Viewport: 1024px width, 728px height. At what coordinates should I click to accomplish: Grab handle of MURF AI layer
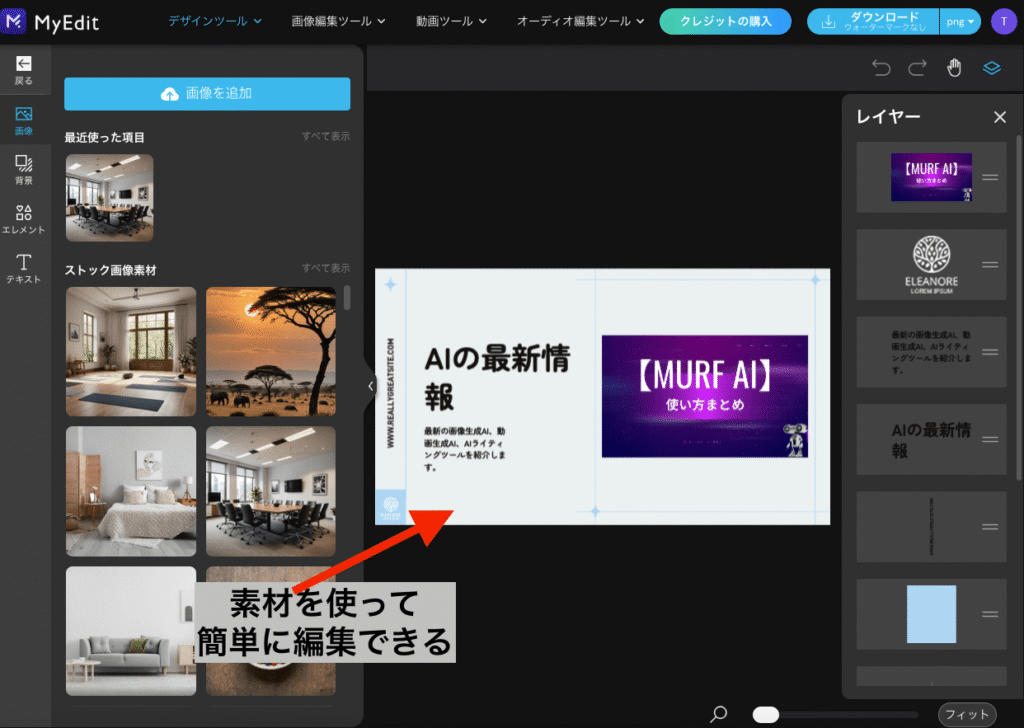coord(990,177)
